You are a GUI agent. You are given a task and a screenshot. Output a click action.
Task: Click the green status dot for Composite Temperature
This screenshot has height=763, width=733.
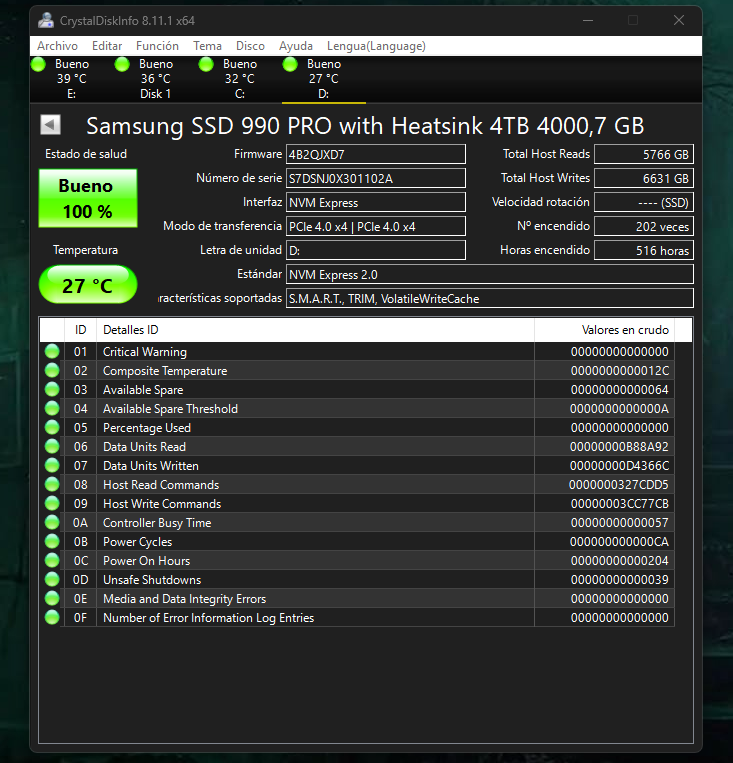click(x=52, y=370)
